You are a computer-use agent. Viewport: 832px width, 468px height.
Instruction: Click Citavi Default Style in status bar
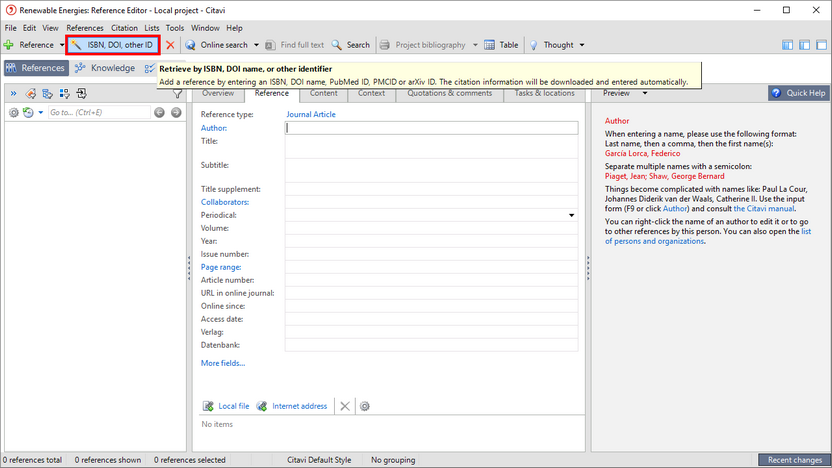pyautogui.click(x=319, y=460)
